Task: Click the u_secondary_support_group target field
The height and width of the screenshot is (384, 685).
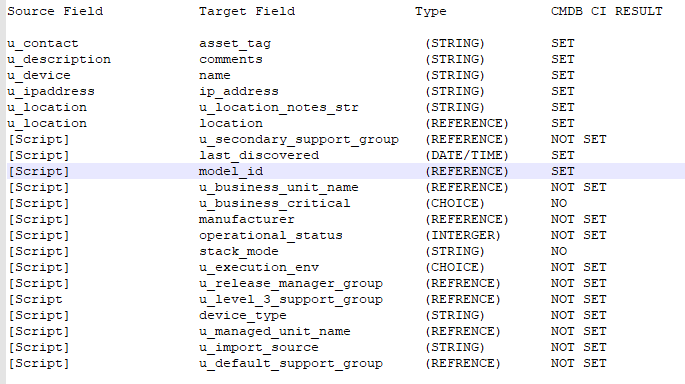Action: (x=299, y=140)
